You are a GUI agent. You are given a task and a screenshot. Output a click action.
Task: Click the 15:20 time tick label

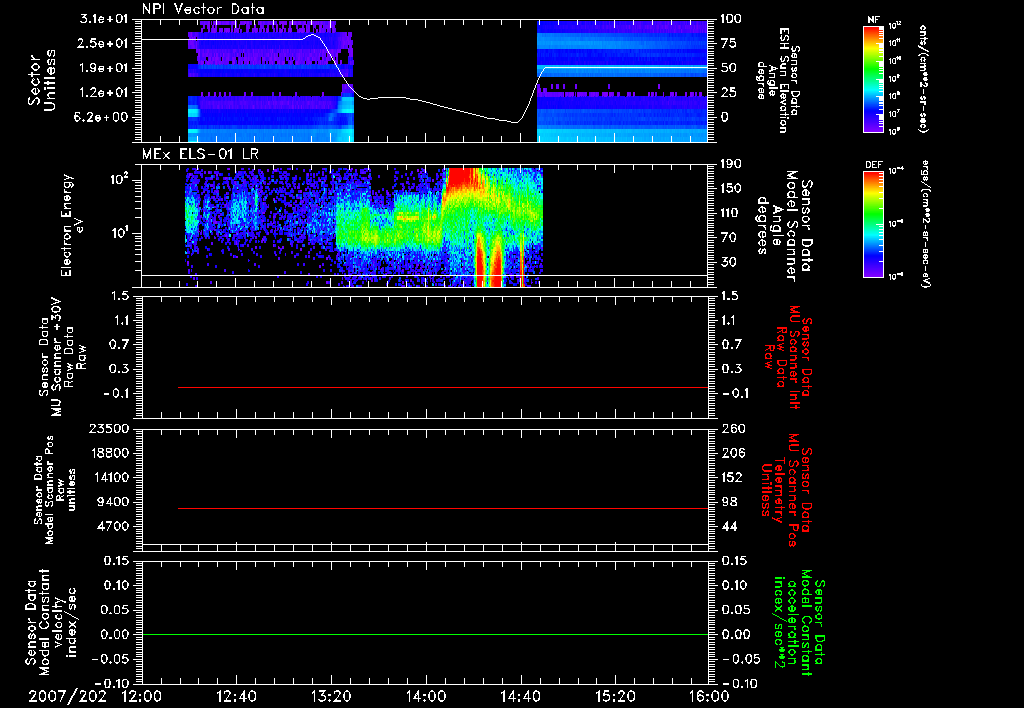click(615, 696)
